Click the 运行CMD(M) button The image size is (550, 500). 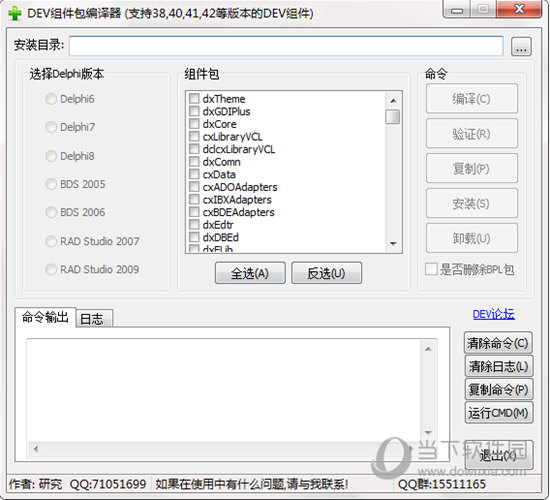coord(498,413)
